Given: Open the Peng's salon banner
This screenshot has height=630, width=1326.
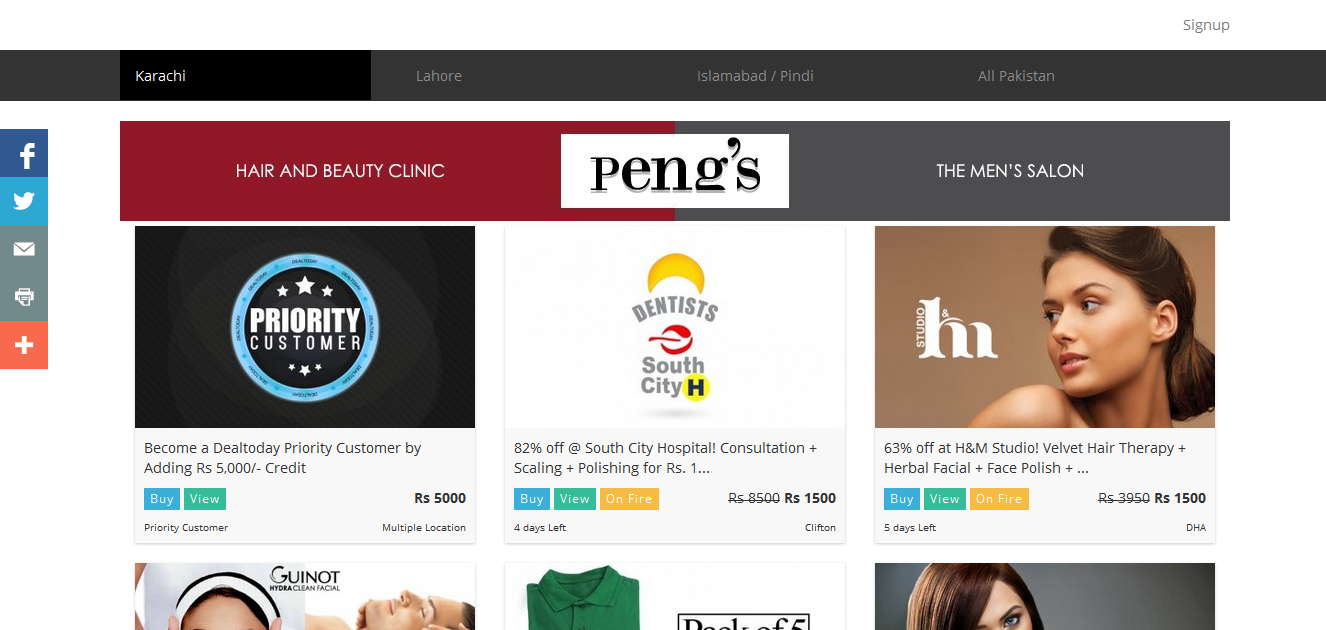Looking at the screenshot, I should [x=675, y=171].
